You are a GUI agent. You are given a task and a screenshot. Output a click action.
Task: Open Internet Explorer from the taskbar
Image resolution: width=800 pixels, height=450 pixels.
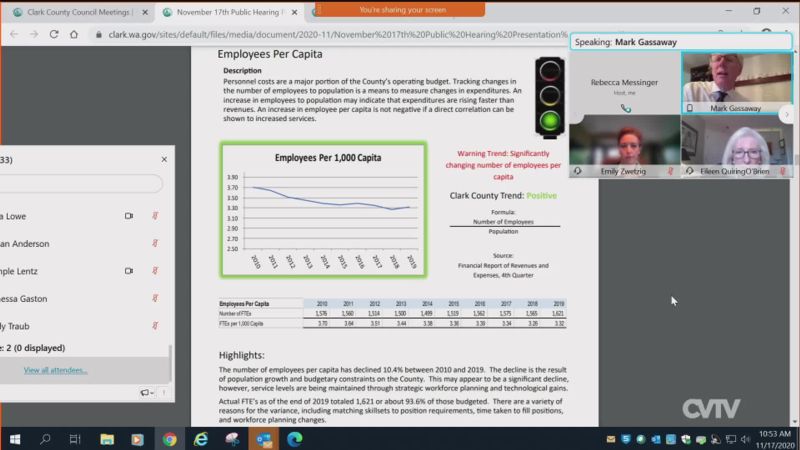click(201, 439)
